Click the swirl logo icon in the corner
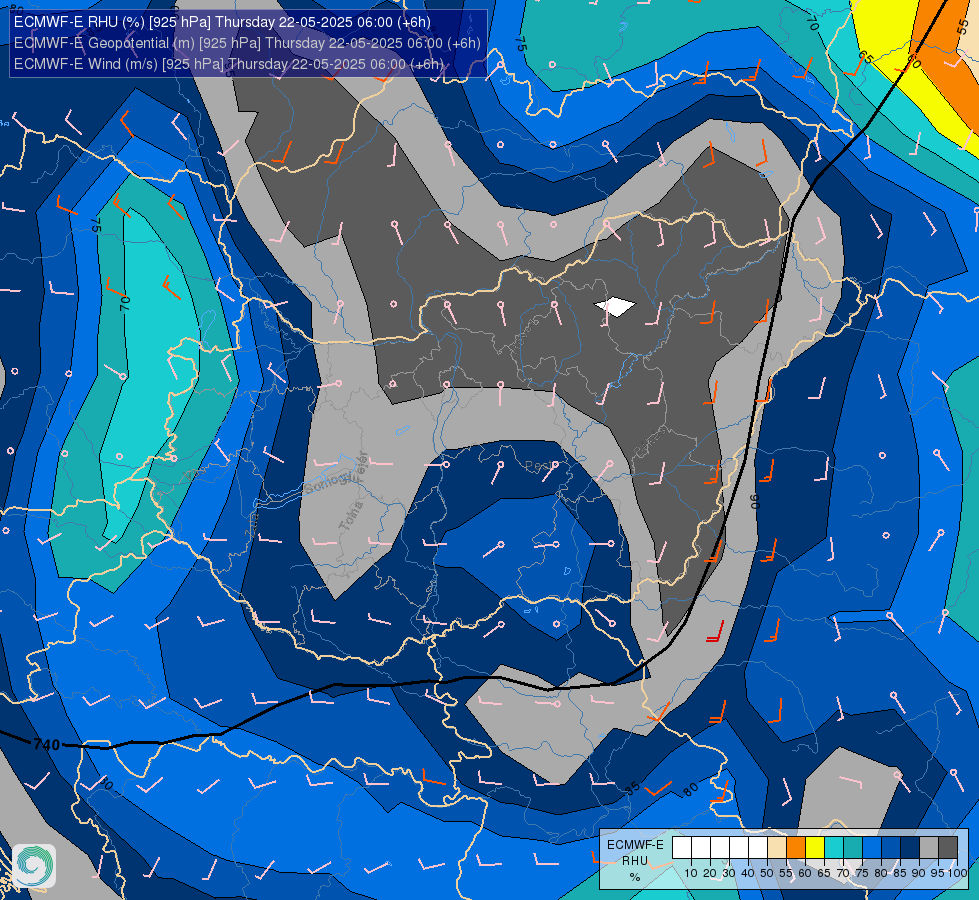The image size is (979, 900). [x=34, y=866]
